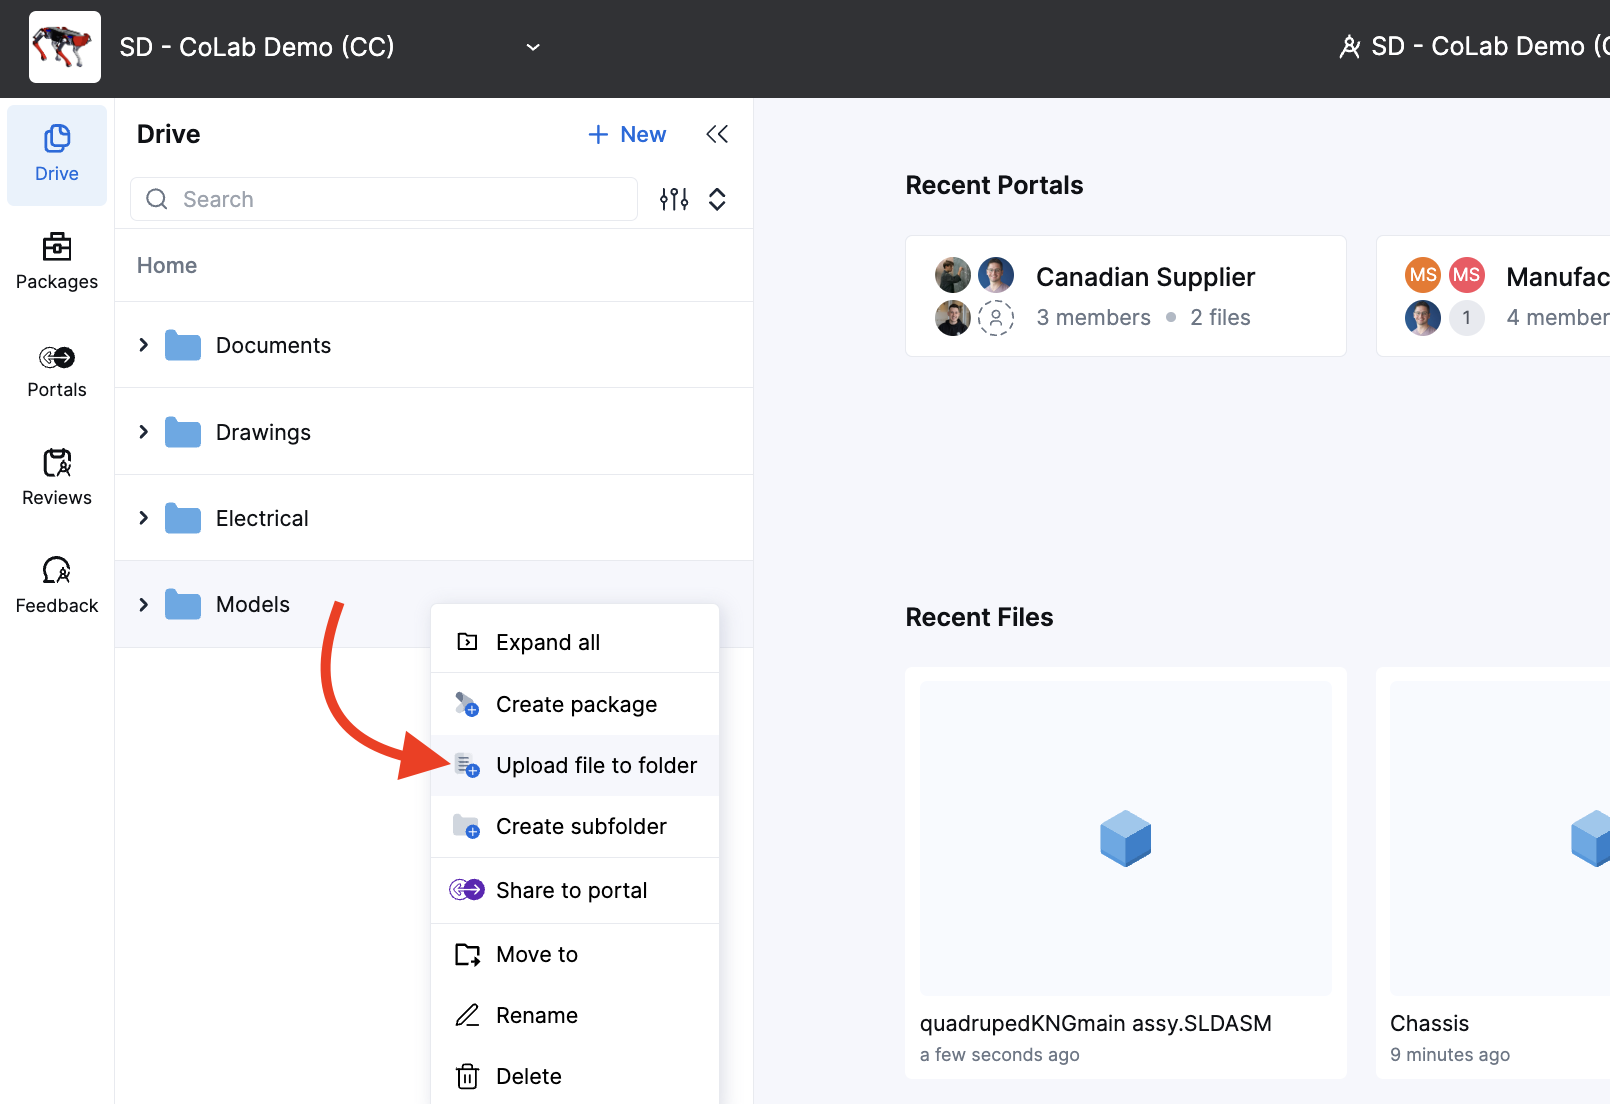1610x1104 pixels.
Task: Select Move to in context menu
Action: click(575, 954)
